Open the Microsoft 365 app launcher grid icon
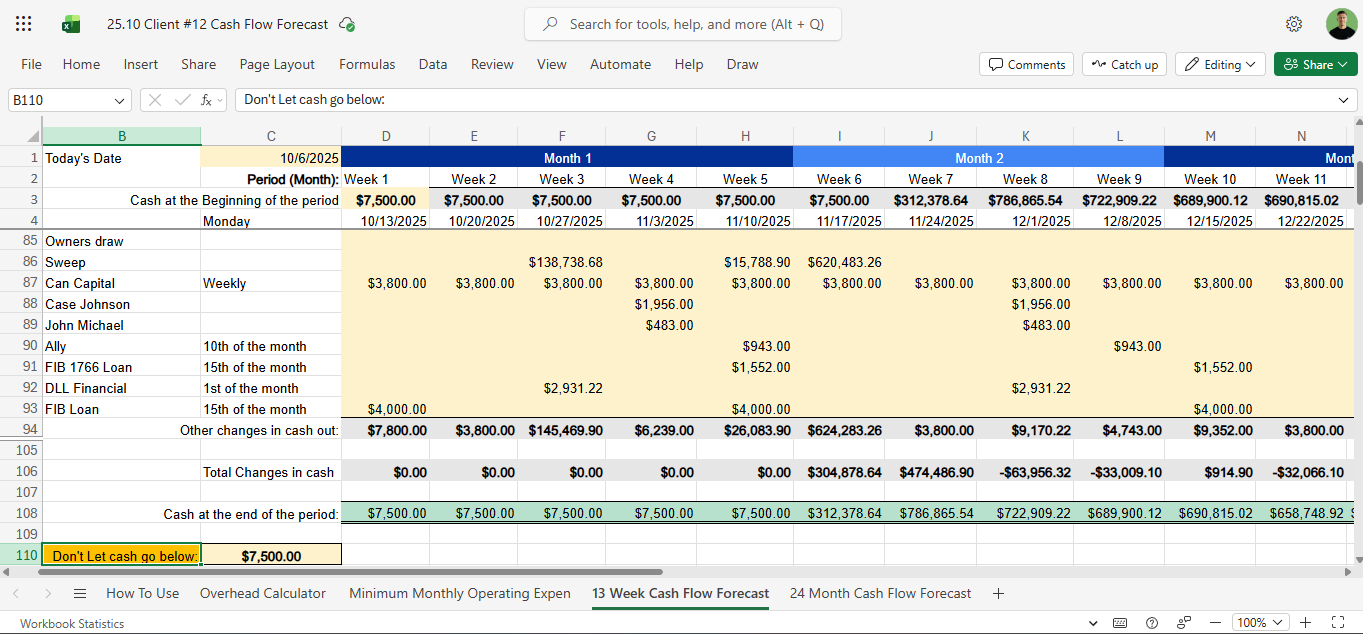 click(x=22, y=23)
